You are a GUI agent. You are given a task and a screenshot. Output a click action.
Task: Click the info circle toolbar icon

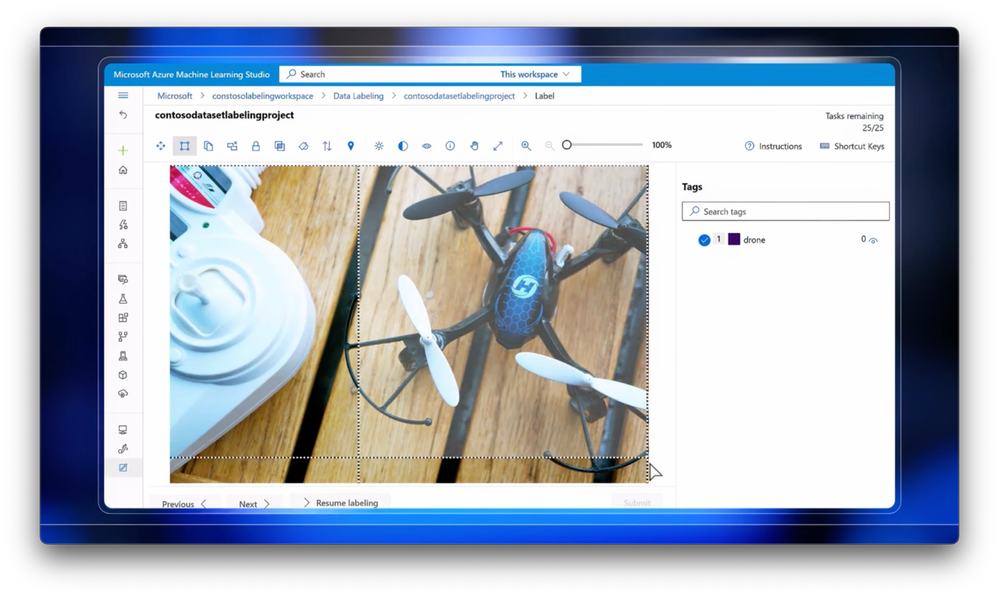click(x=450, y=146)
